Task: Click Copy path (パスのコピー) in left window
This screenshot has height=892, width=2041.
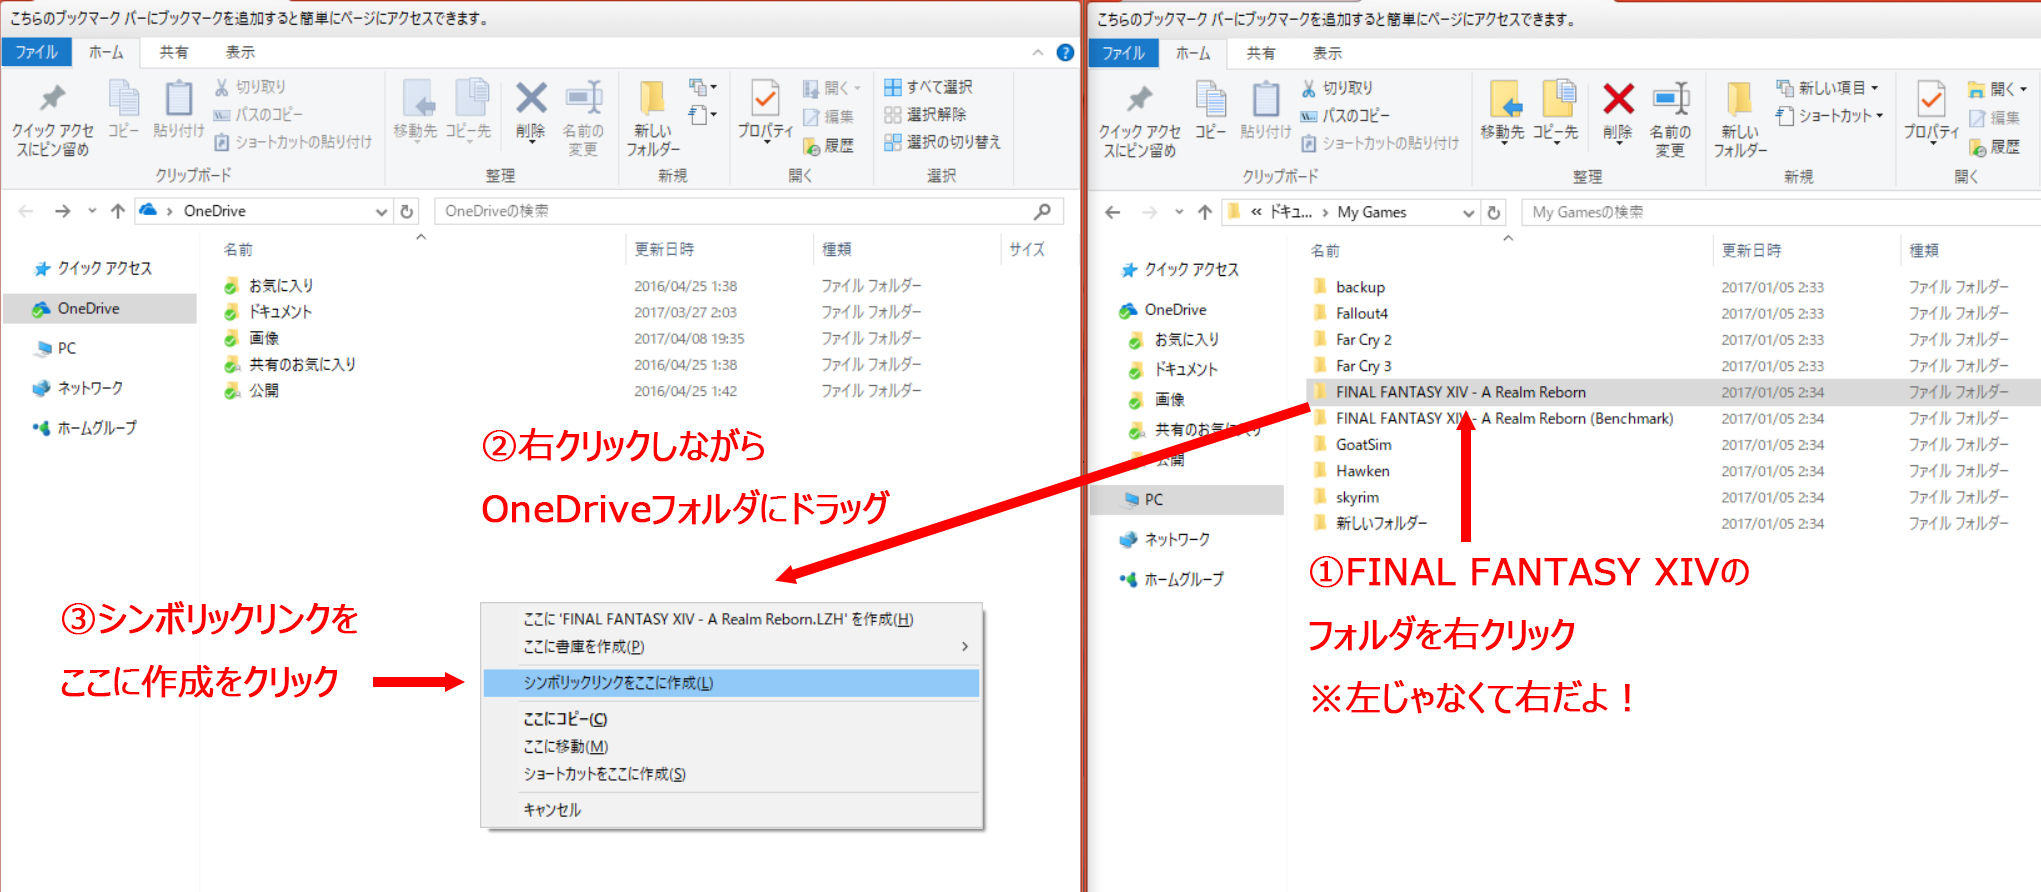Action: coord(258,114)
